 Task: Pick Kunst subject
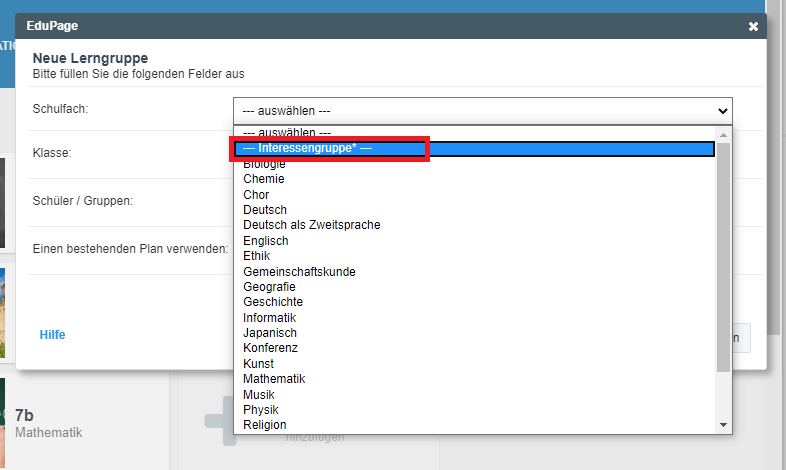coord(475,364)
